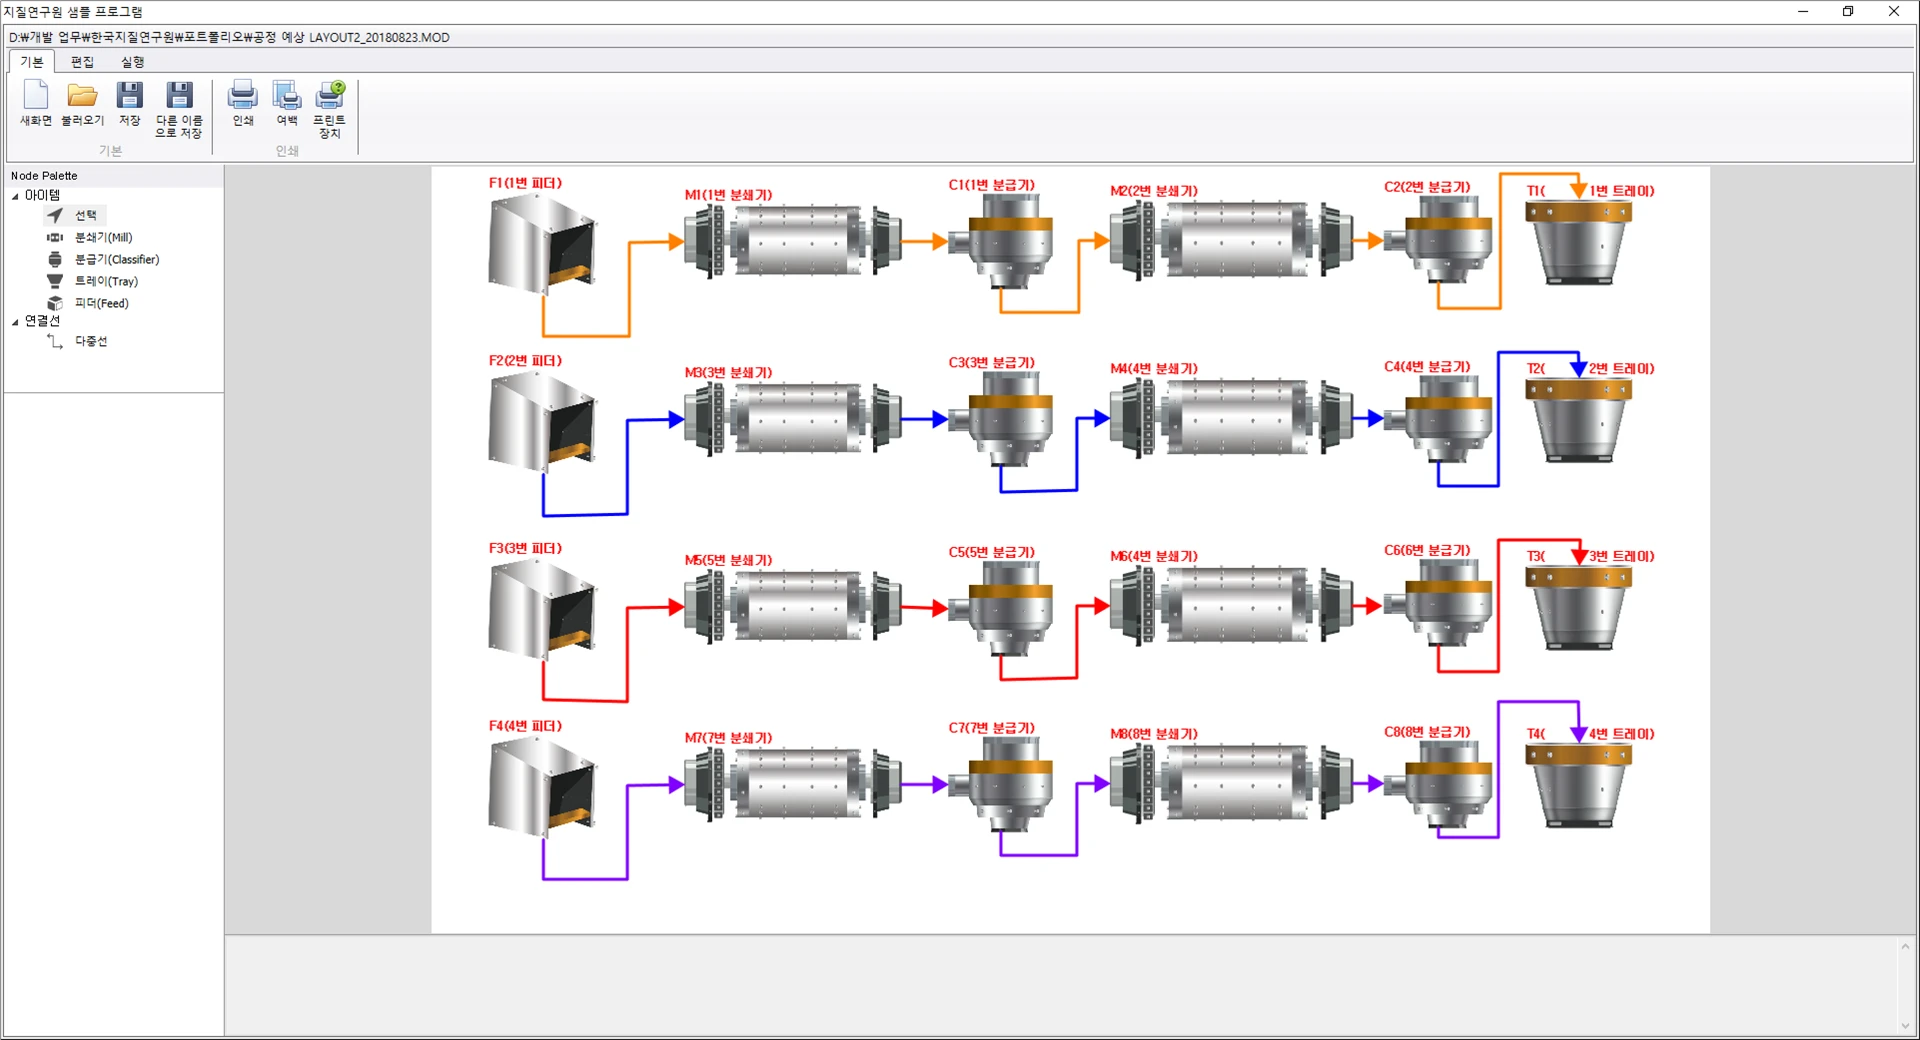
Task: Click the 4번 트레이 label text
Action: pyautogui.click(x=1621, y=735)
